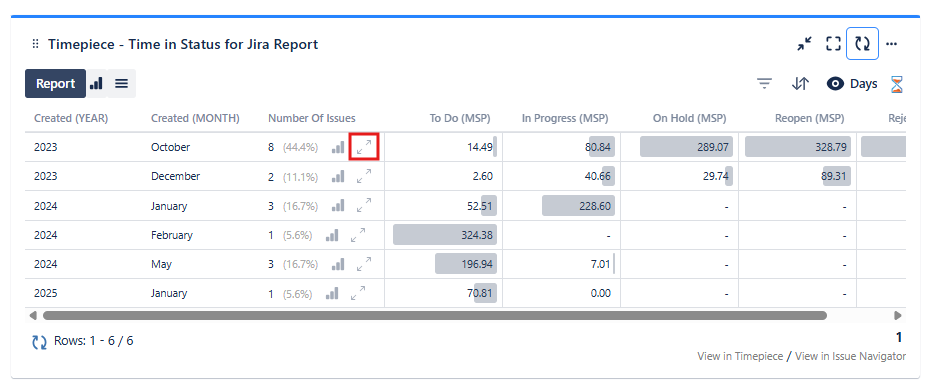Click the sort arrows icon
Viewport: 928px width, 384px height.
click(x=800, y=84)
